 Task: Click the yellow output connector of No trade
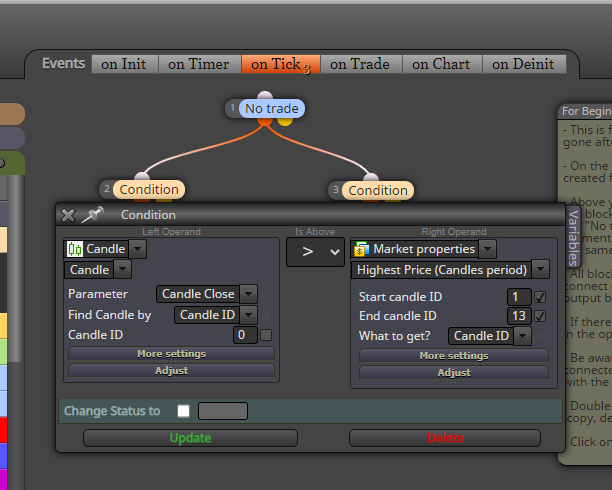pos(285,121)
